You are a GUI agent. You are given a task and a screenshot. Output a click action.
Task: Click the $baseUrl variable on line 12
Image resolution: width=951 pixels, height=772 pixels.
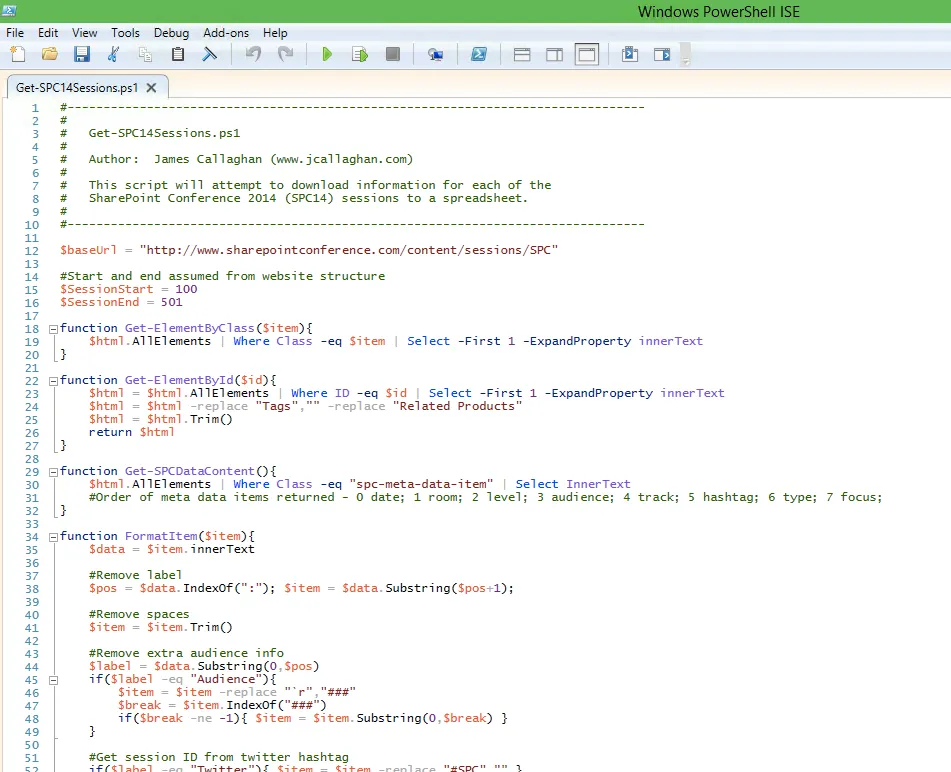coord(89,250)
